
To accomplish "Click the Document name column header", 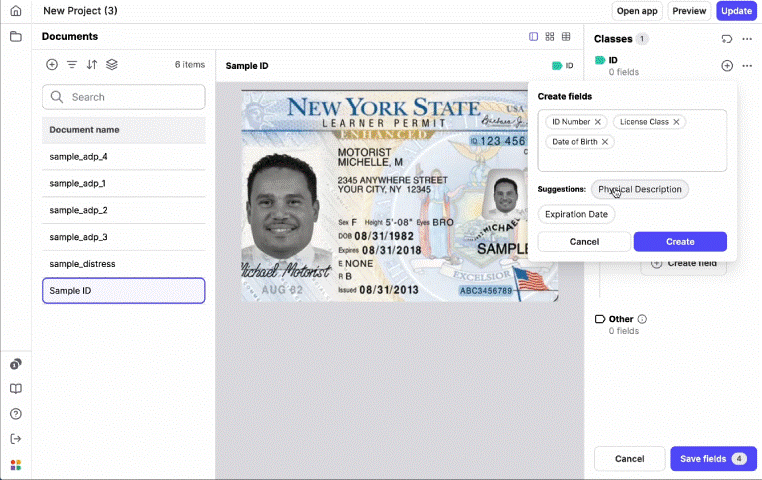I will 123,130.
